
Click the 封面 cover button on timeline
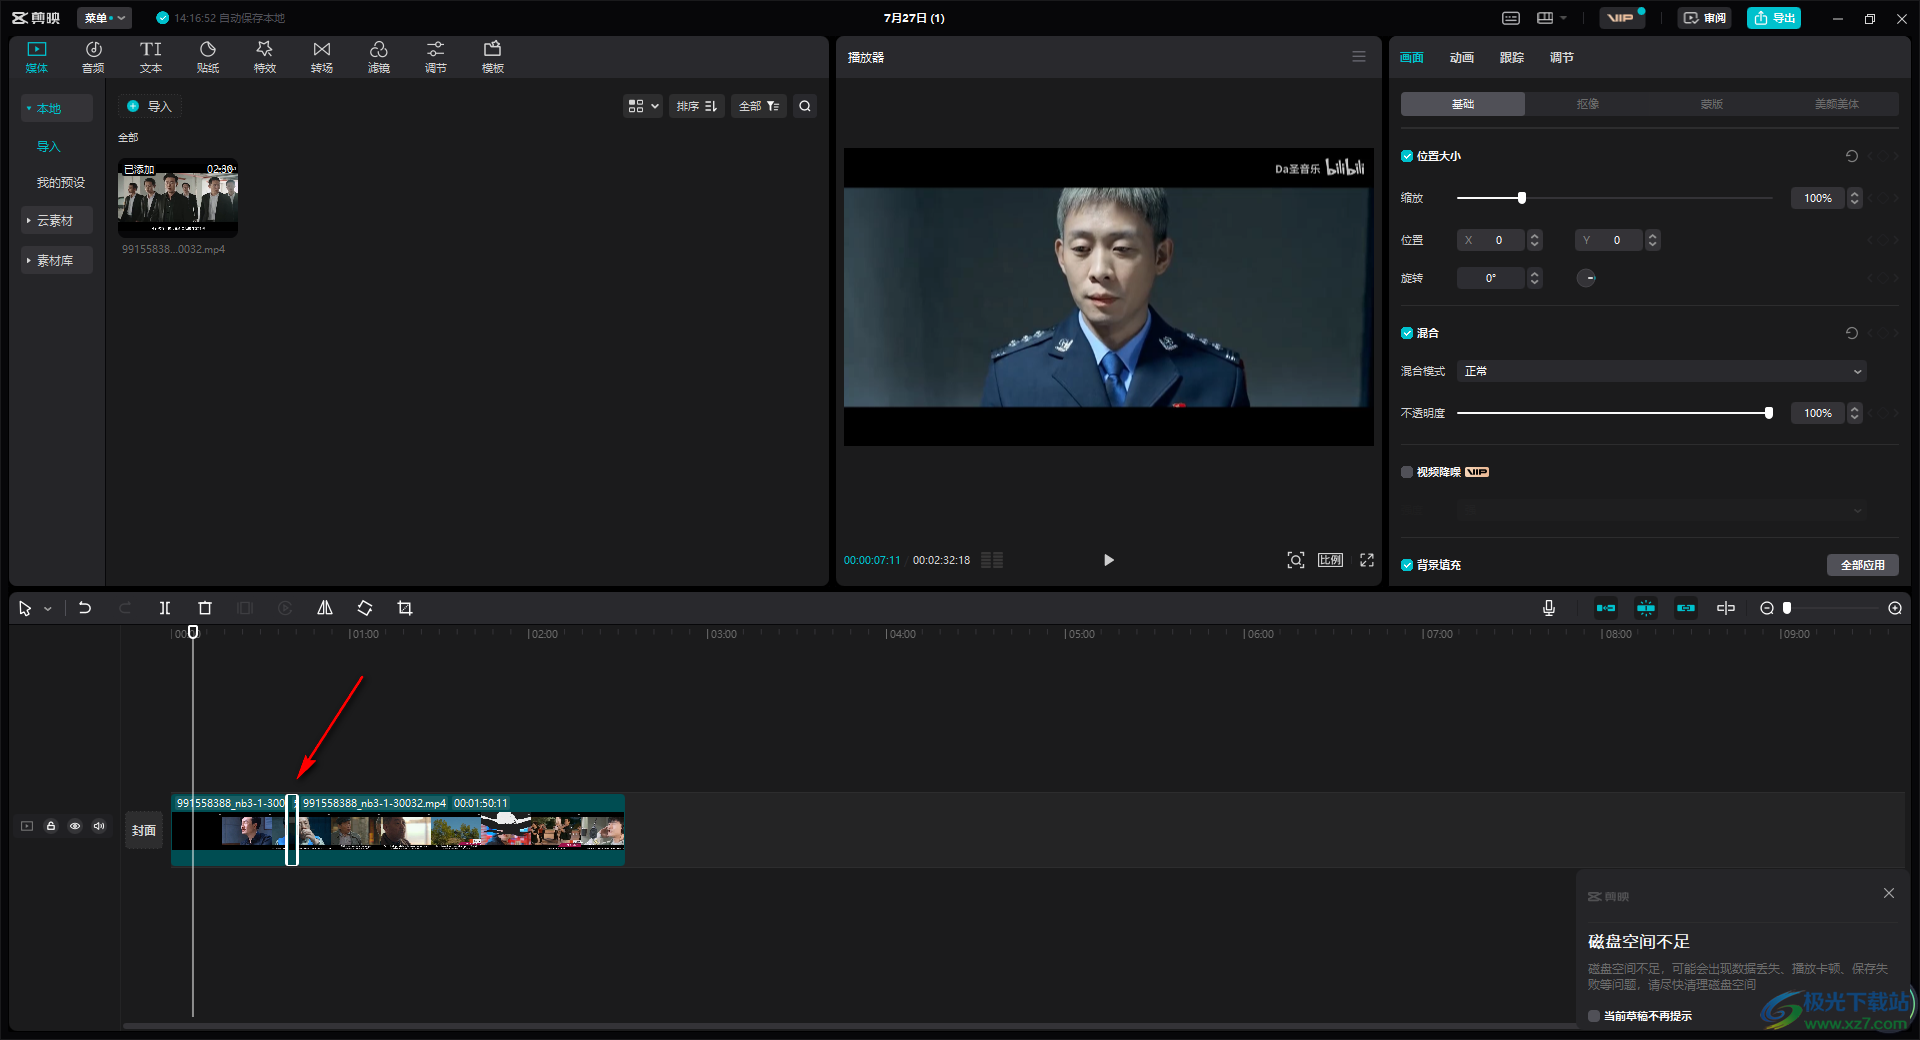pos(144,830)
